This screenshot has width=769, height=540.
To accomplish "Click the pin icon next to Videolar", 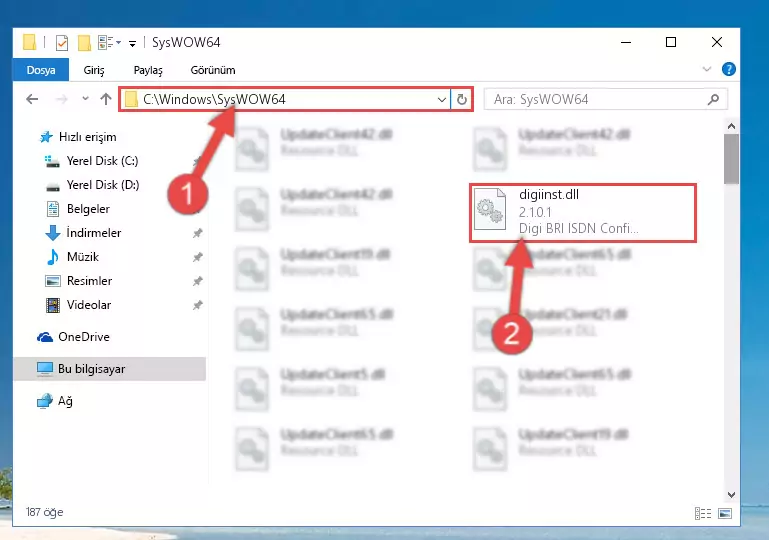I will [x=197, y=305].
